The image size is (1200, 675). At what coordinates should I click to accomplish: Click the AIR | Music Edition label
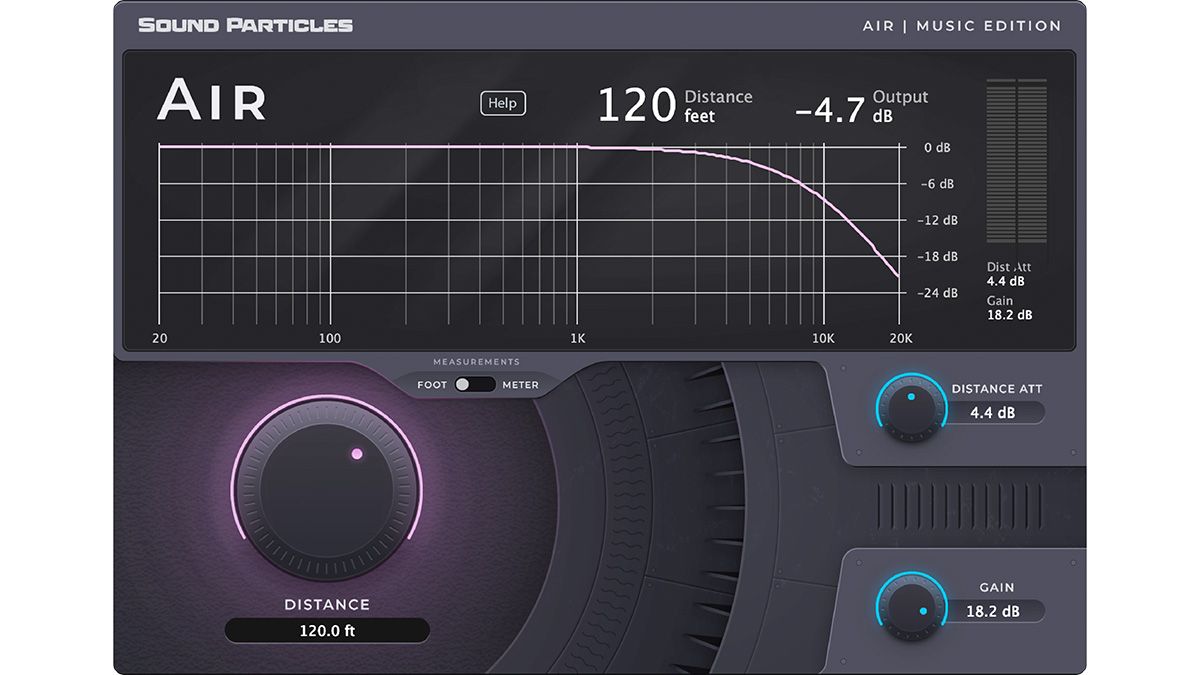click(x=963, y=25)
